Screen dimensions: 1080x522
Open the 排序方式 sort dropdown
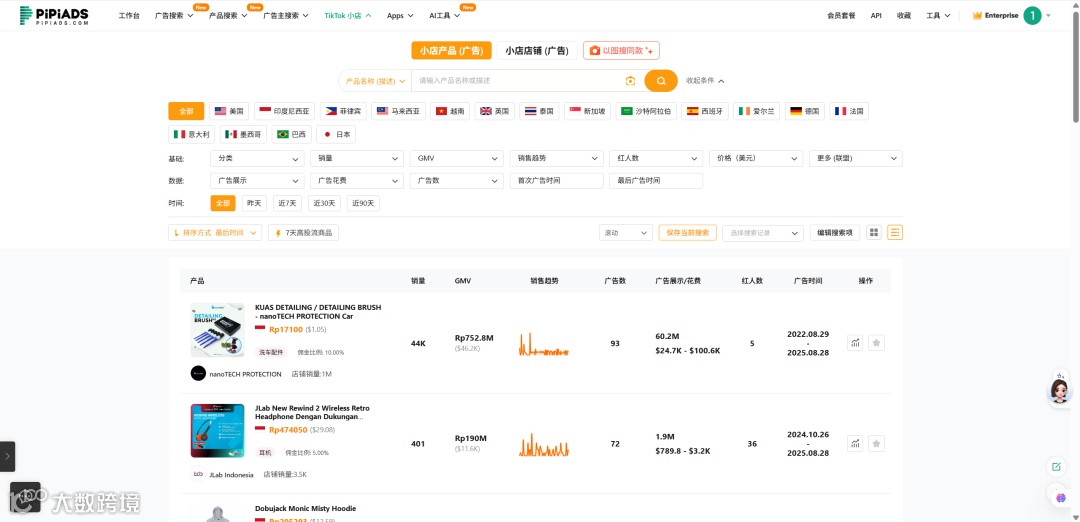(x=215, y=233)
